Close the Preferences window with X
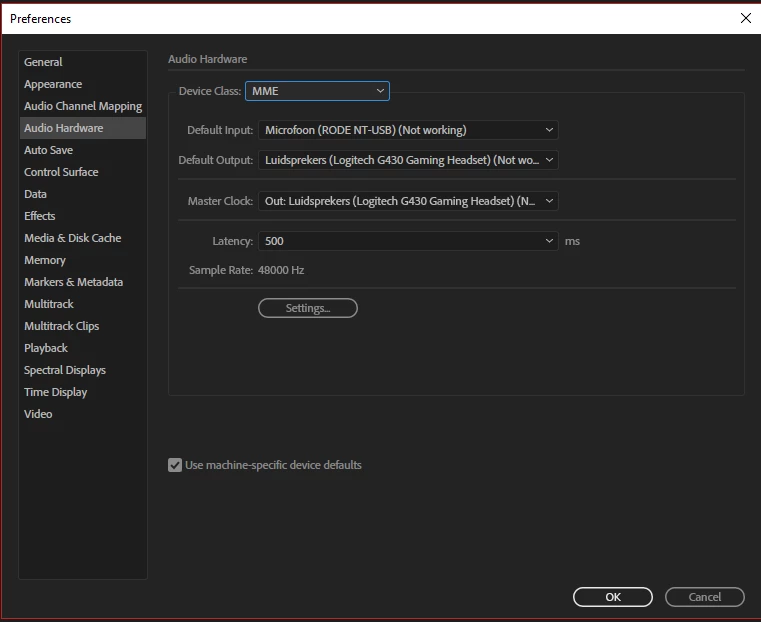Screen dimensions: 761x622 (745, 18)
